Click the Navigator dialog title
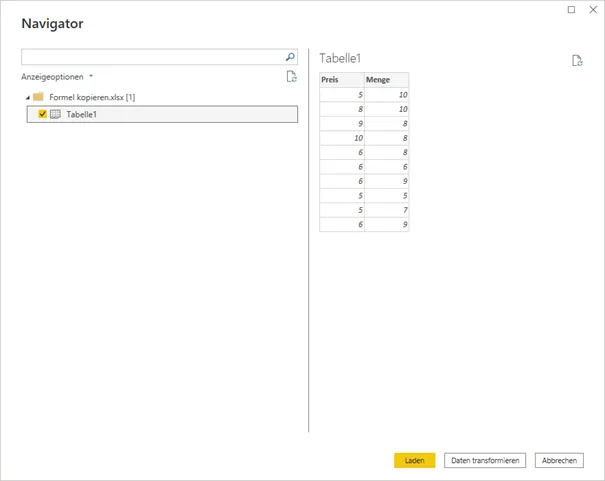The width and height of the screenshot is (605, 481). (52, 24)
